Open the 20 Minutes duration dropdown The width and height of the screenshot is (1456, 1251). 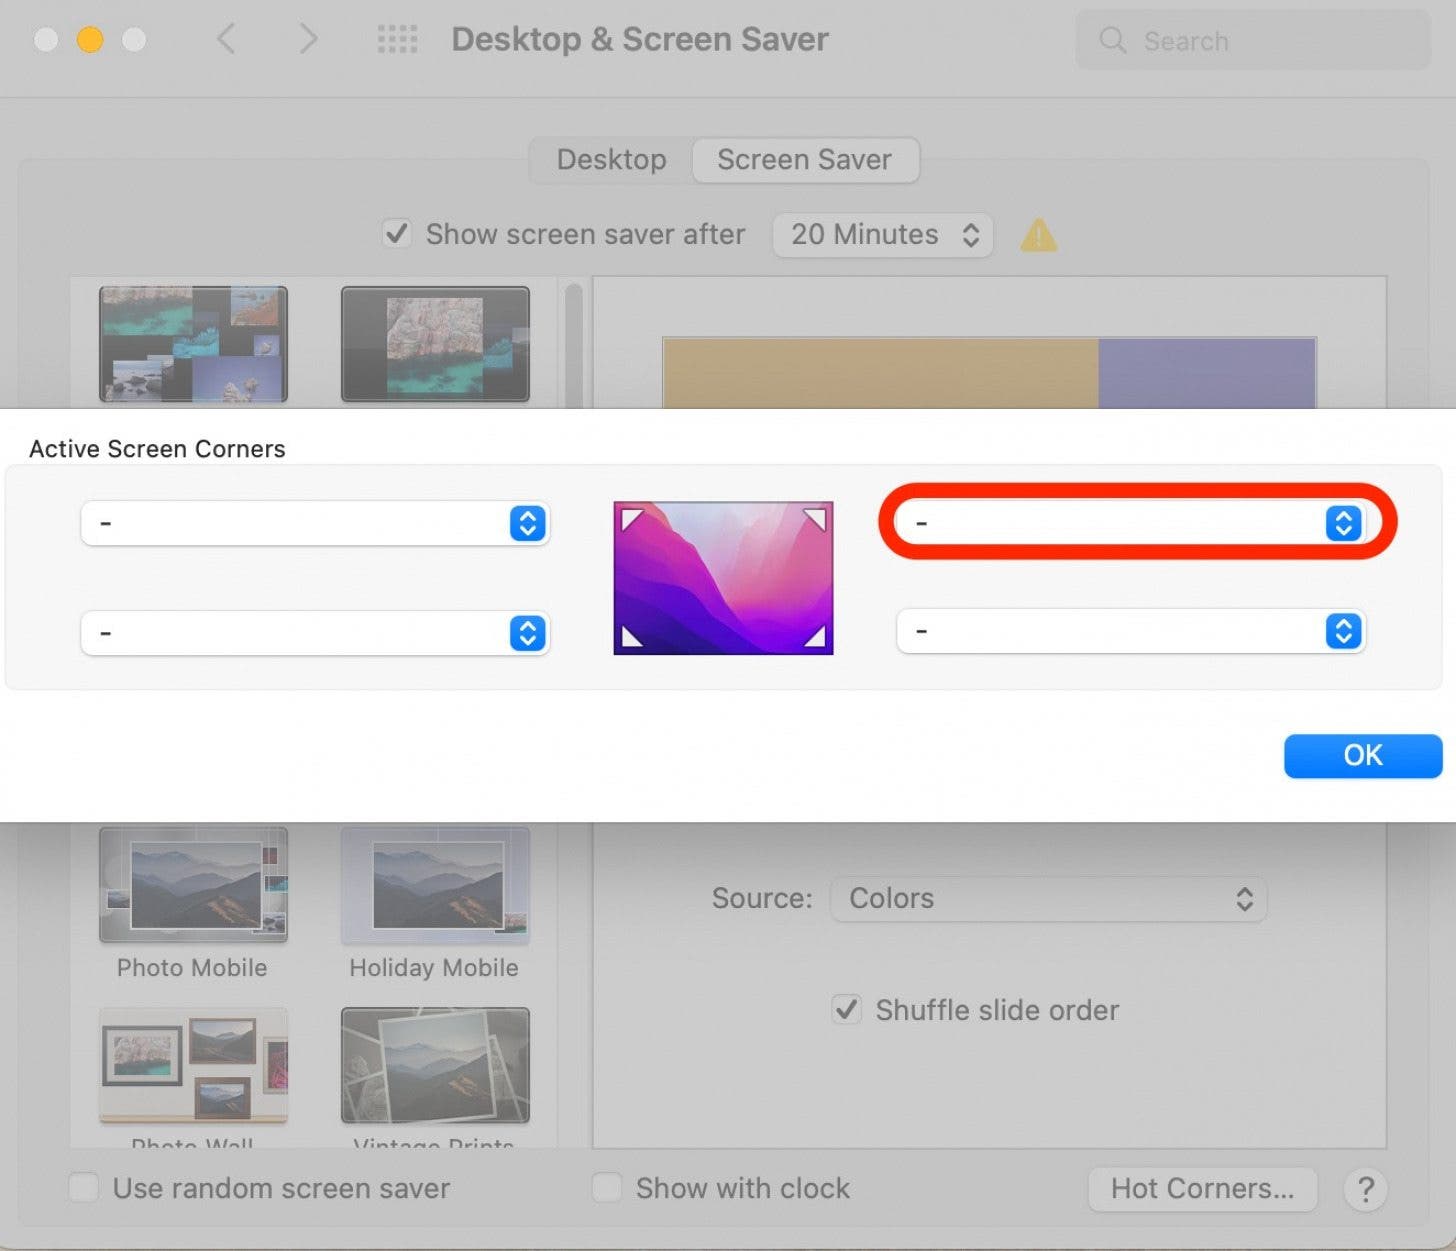(x=881, y=235)
